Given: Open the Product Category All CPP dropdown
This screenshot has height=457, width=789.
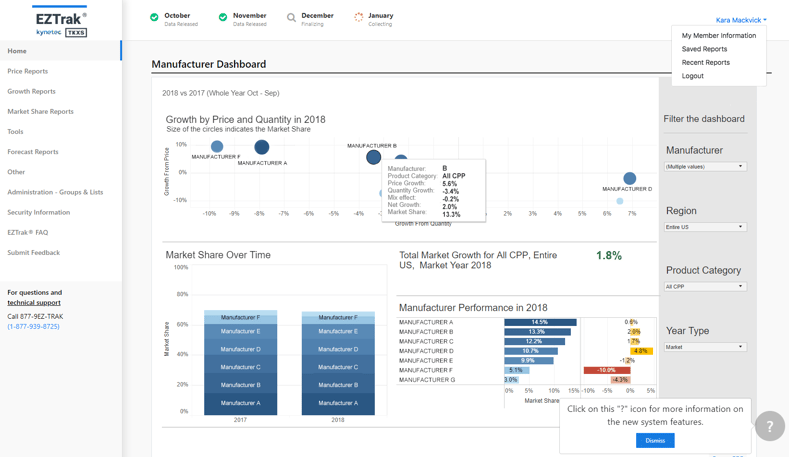Looking at the screenshot, I should coord(705,286).
